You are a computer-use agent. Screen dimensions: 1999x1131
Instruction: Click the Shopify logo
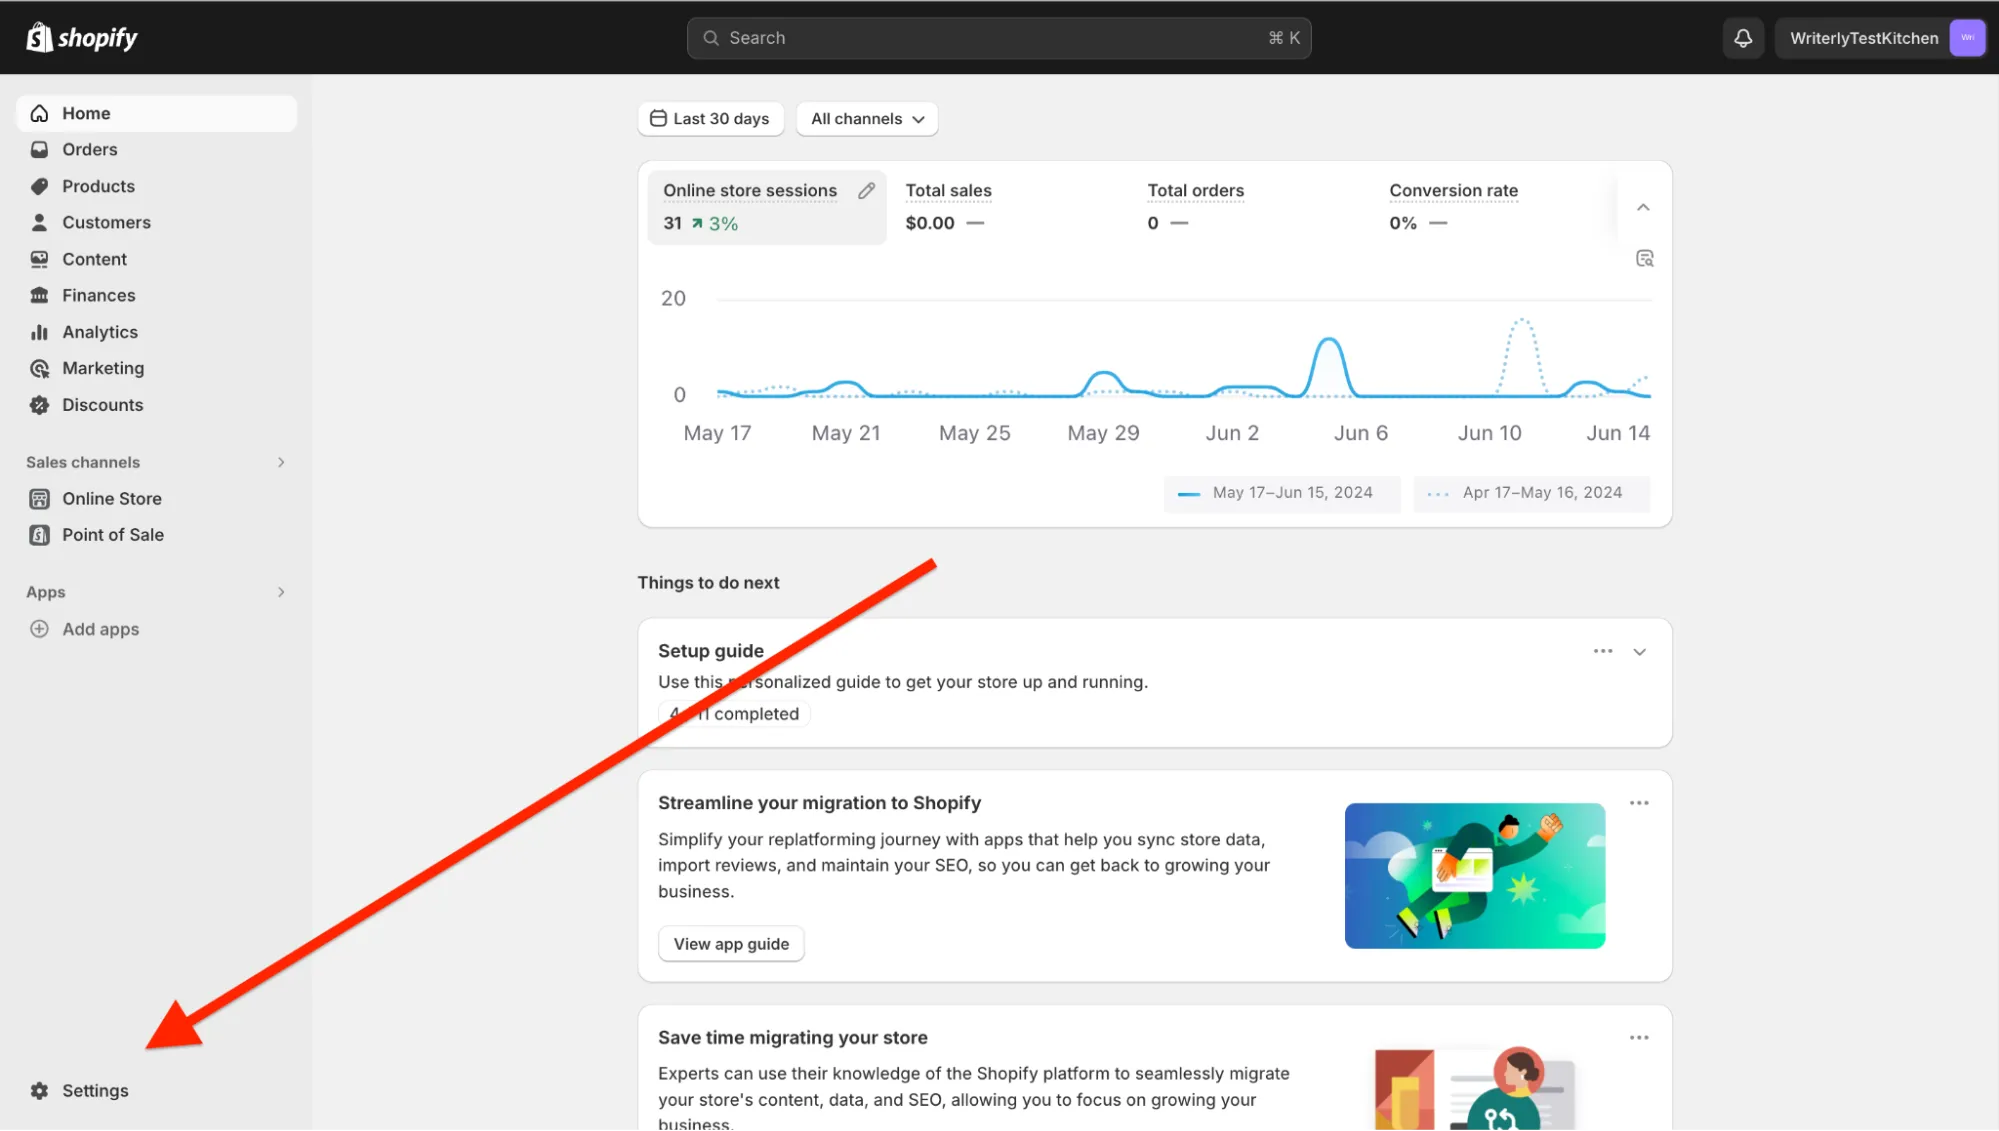[81, 37]
